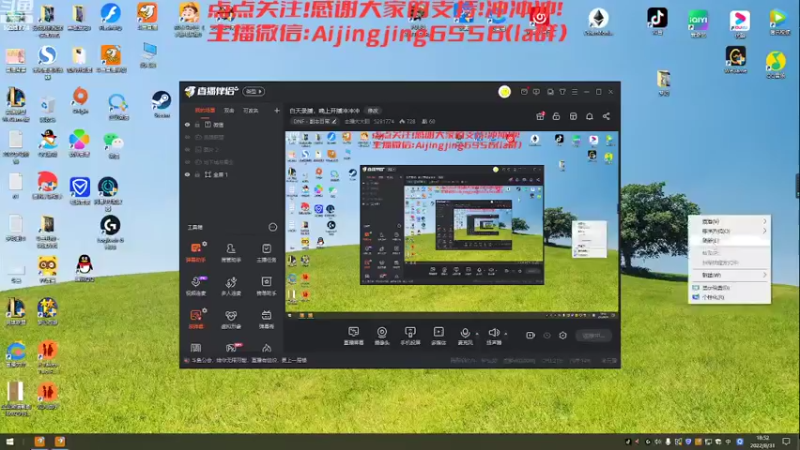Screen dimensions: 800x450
Task: Open the first orange taskbar app
Action: (39, 441)
